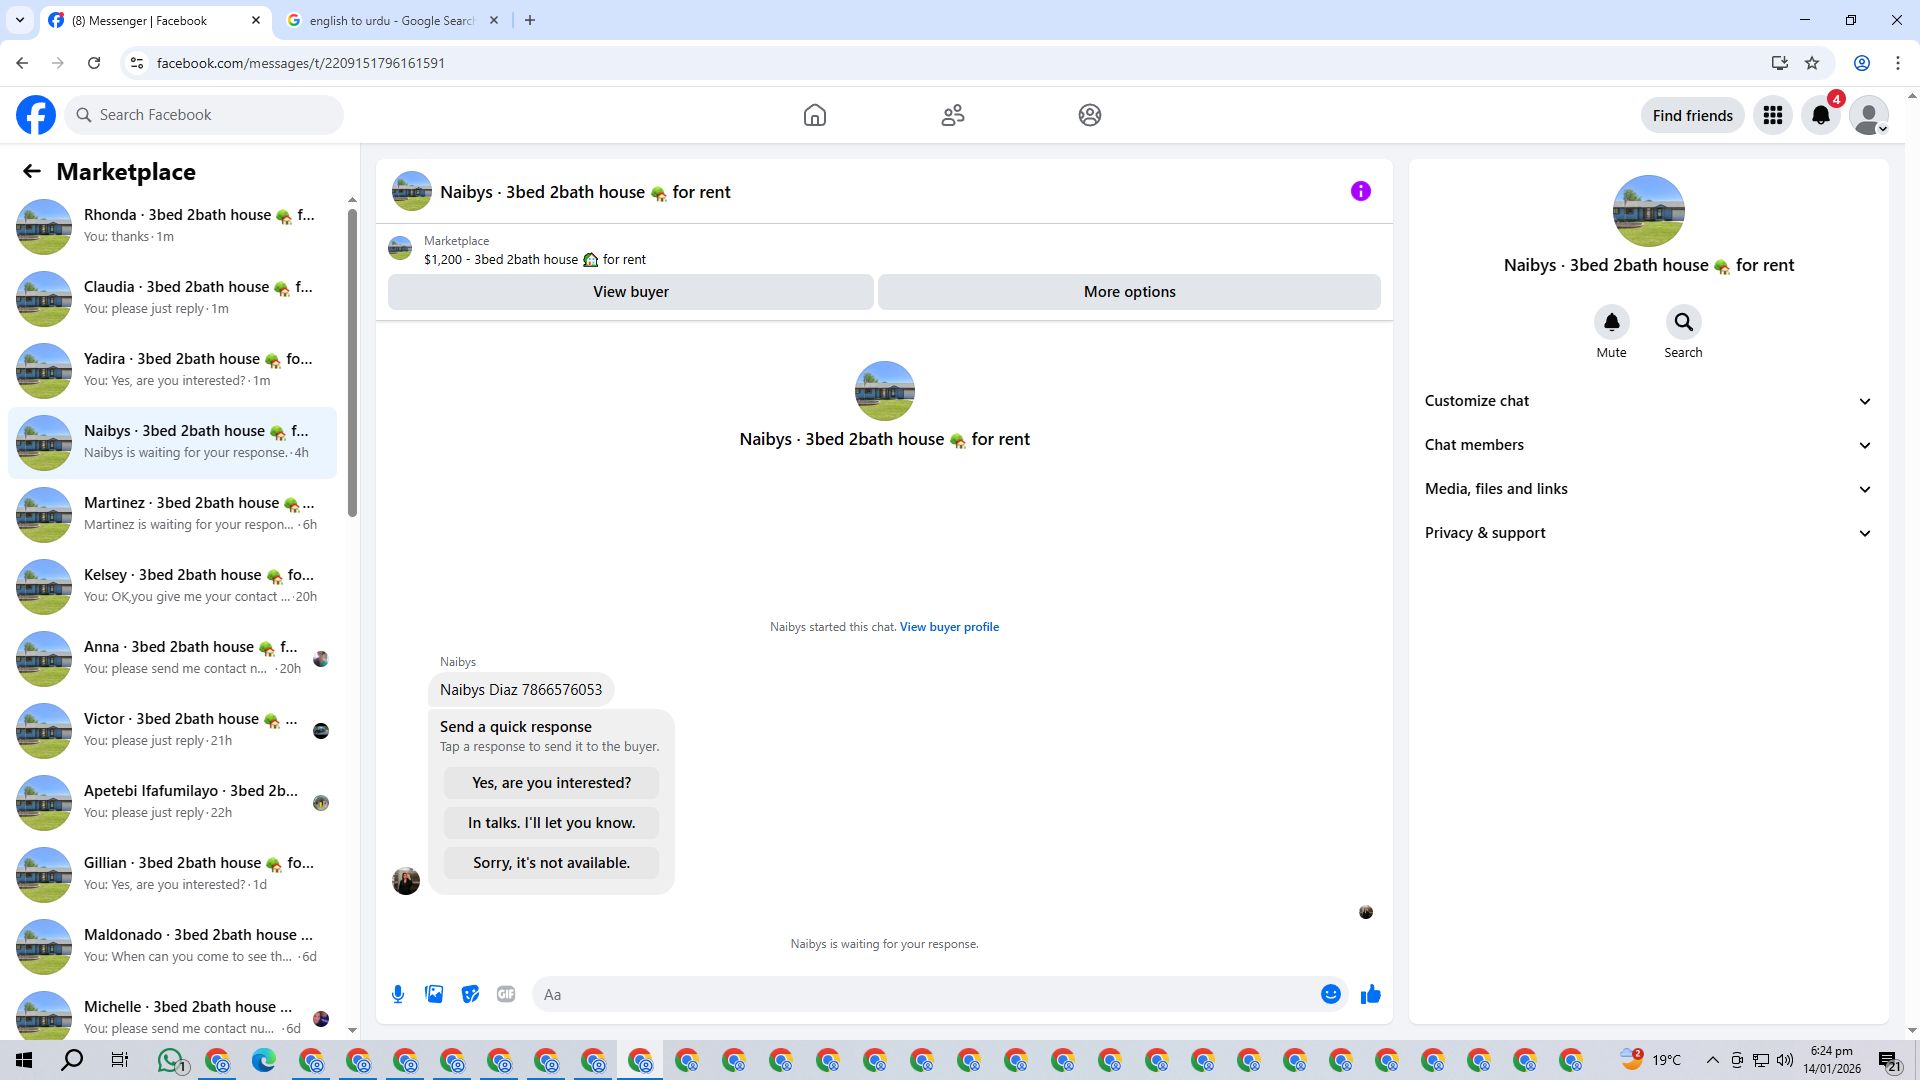The image size is (1920, 1080).
Task: Open emoji picker in message box
Action: (x=1330, y=994)
